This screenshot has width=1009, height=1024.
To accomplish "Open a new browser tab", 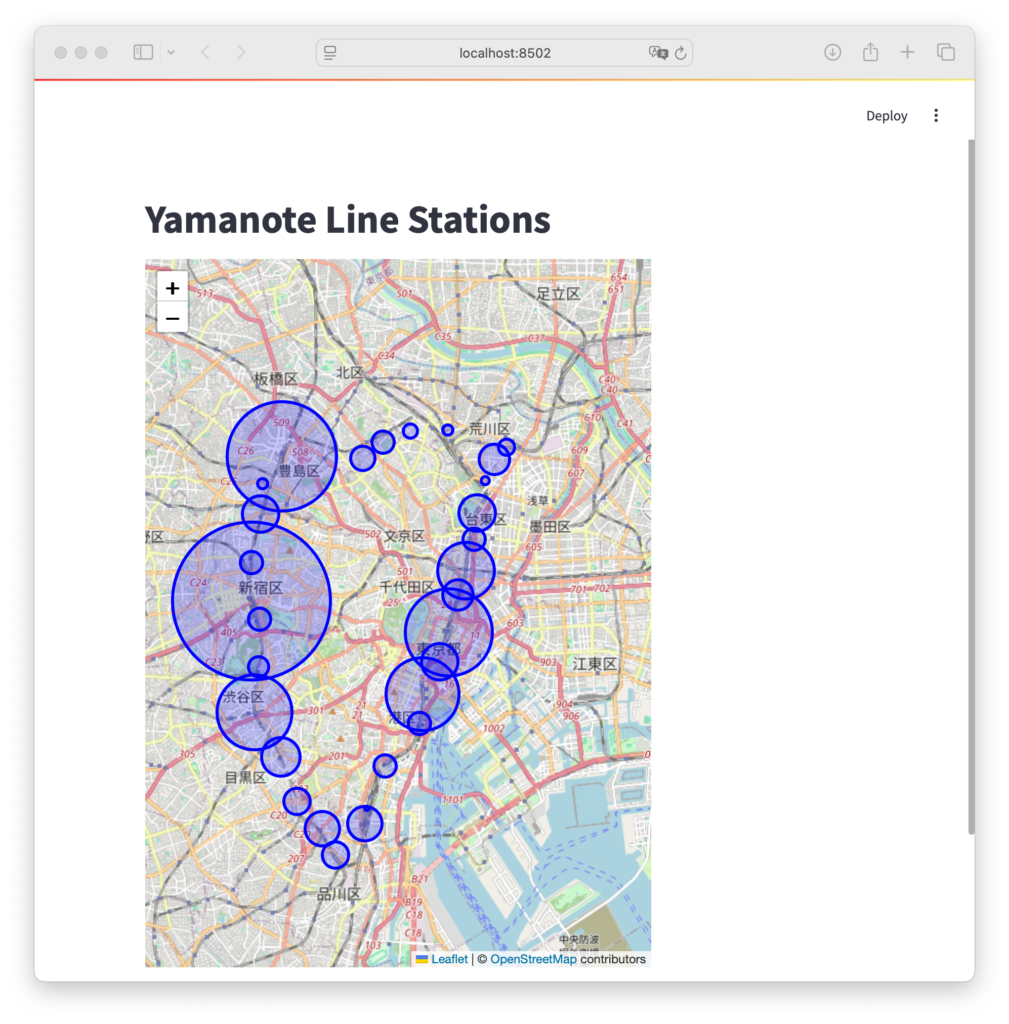I will click(x=907, y=52).
